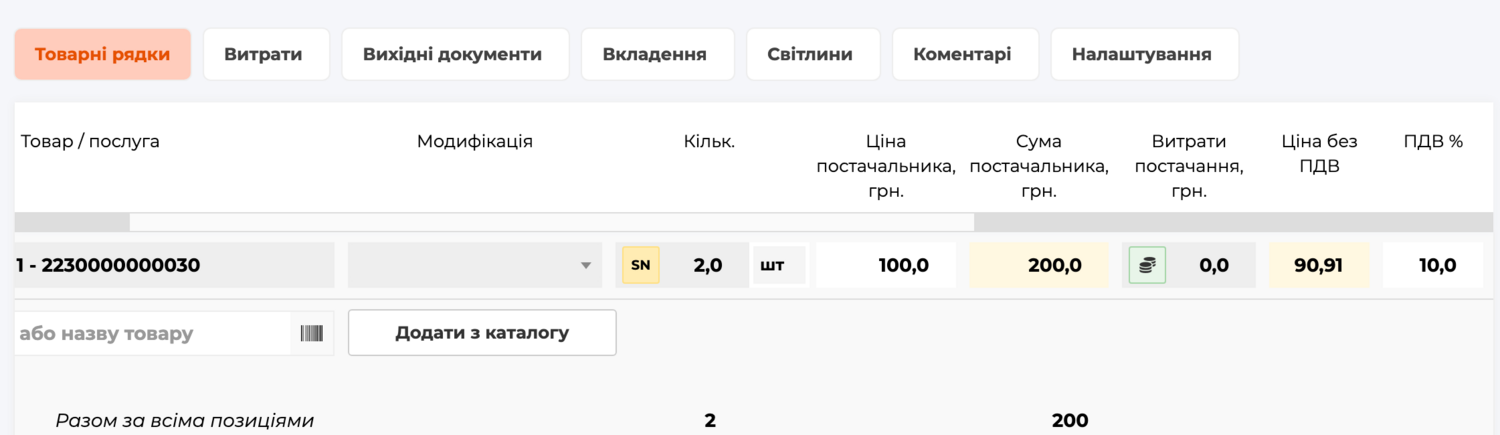Show the Світлини tab
The image size is (1500, 435).
[x=810, y=54]
